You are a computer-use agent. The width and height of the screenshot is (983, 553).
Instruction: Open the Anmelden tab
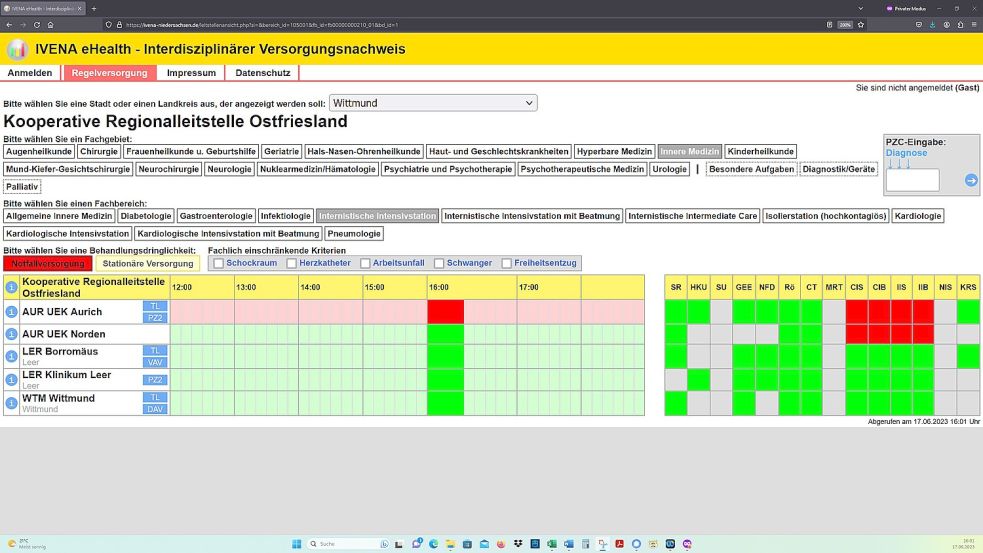(30, 73)
